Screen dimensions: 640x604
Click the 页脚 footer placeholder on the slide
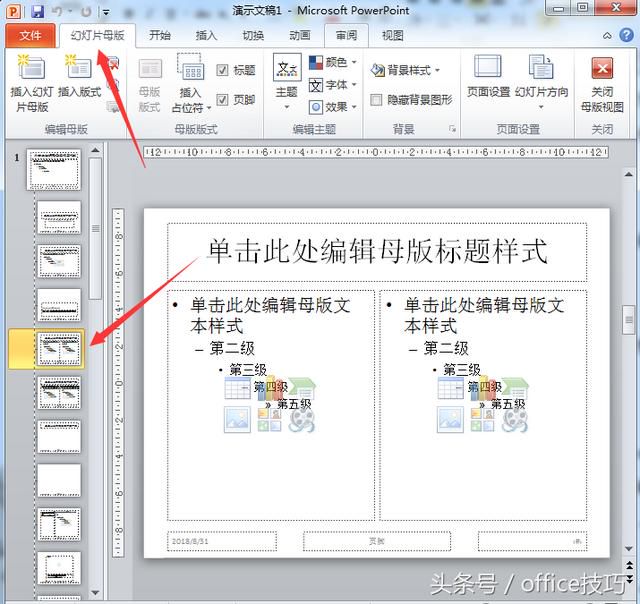pyautogui.click(x=377, y=541)
